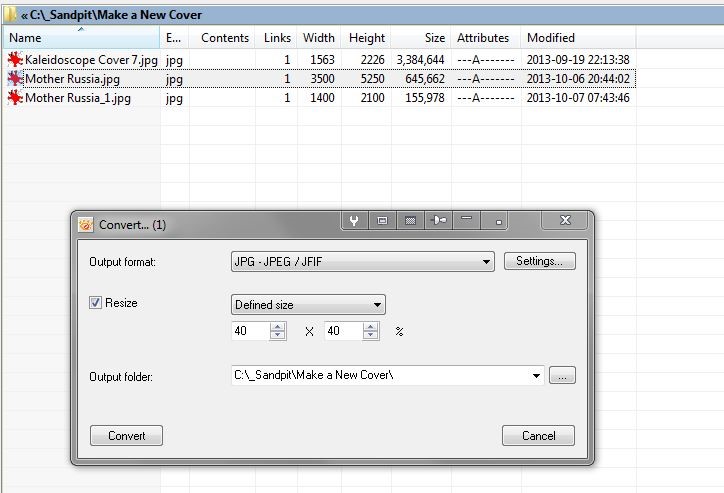Increase width percentage with up arrow

click(277, 327)
